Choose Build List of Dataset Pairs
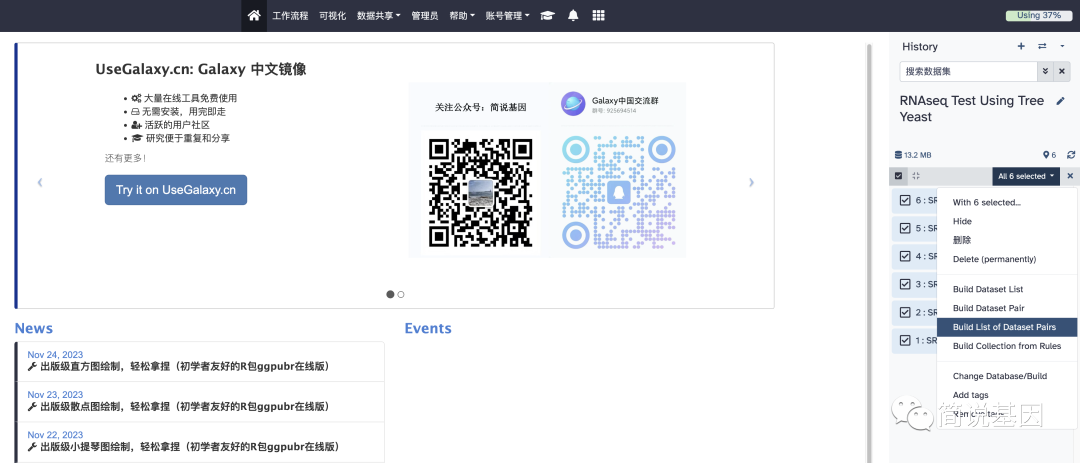The height and width of the screenshot is (463, 1080). click(x=1008, y=327)
